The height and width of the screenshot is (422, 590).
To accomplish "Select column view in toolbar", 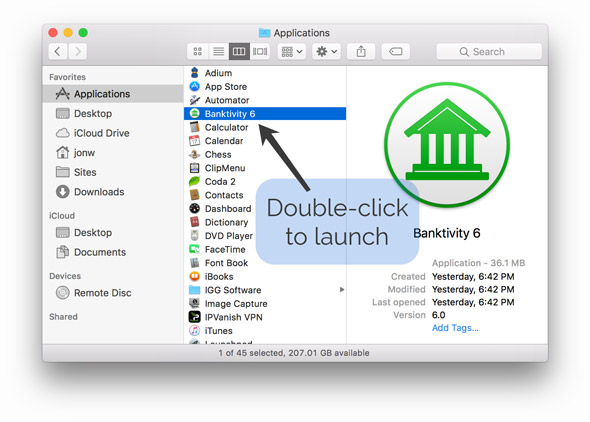I will point(239,51).
